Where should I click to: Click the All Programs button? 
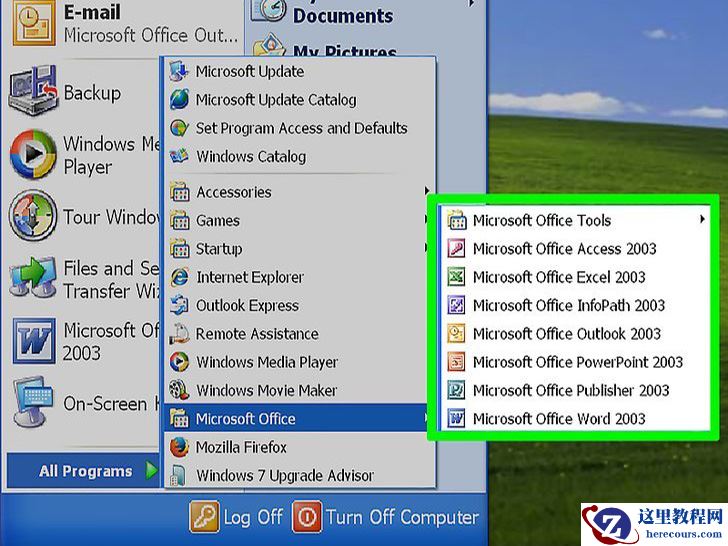pyautogui.click(x=84, y=470)
